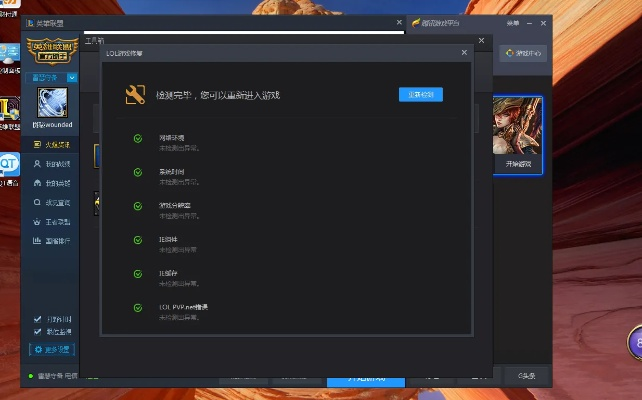Click the wounded username under avatar
This screenshot has height=400, width=642.
tap(52, 124)
